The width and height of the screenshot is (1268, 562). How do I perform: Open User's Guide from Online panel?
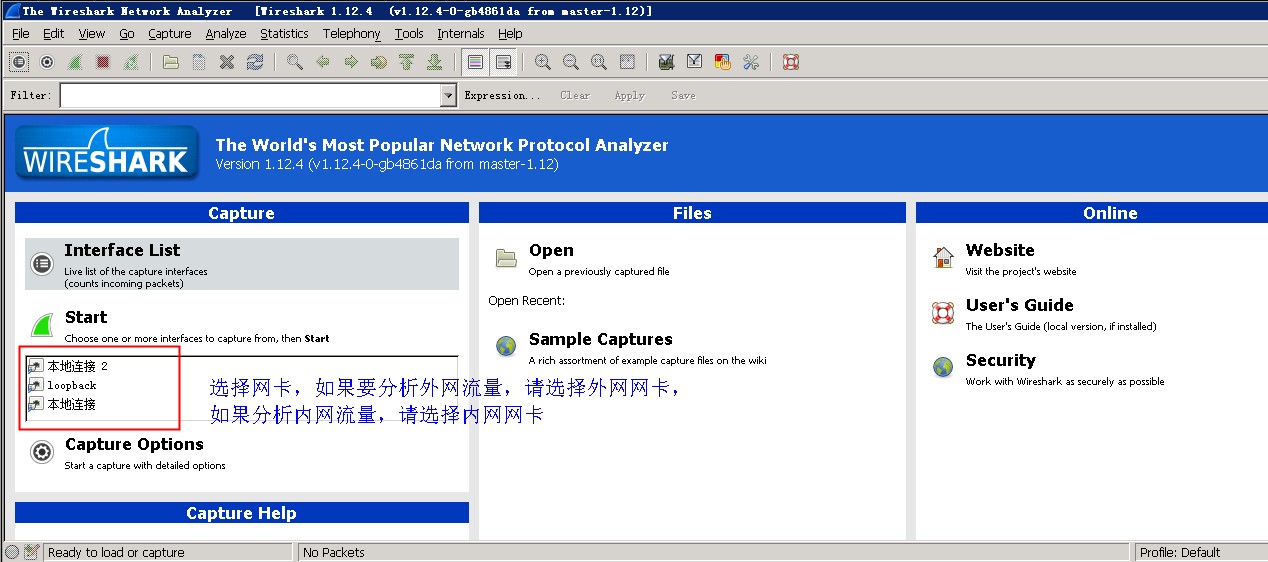pyautogui.click(x=1019, y=306)
